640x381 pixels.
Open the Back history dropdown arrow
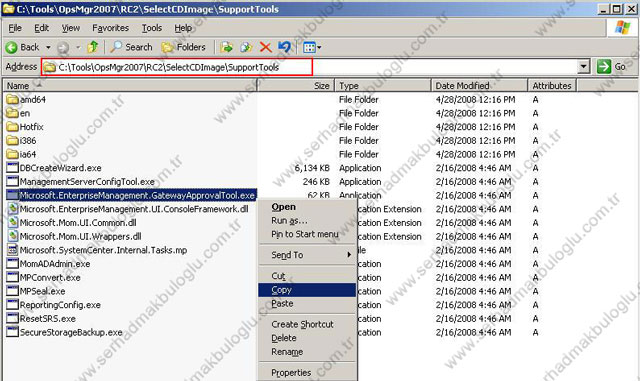48,48
